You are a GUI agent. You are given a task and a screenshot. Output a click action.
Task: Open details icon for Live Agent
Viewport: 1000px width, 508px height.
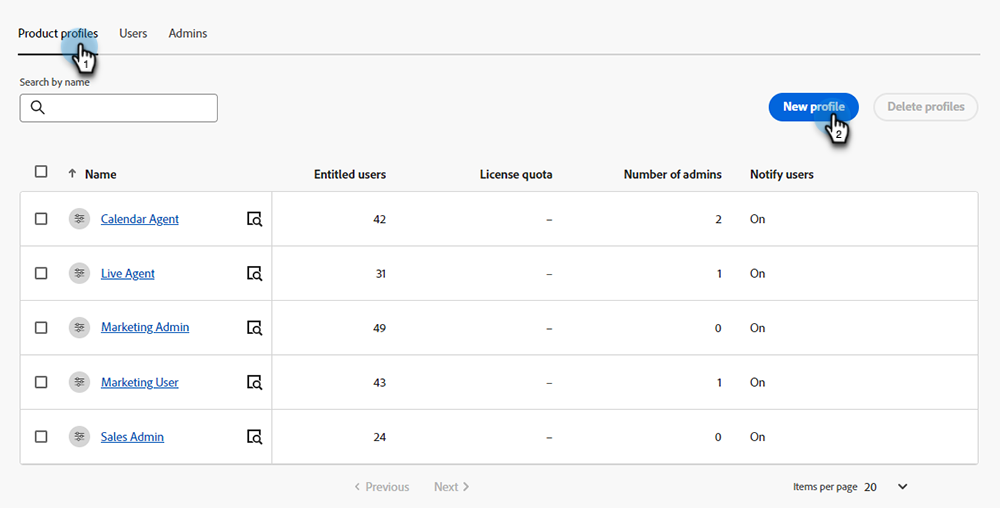pos(254,273)
